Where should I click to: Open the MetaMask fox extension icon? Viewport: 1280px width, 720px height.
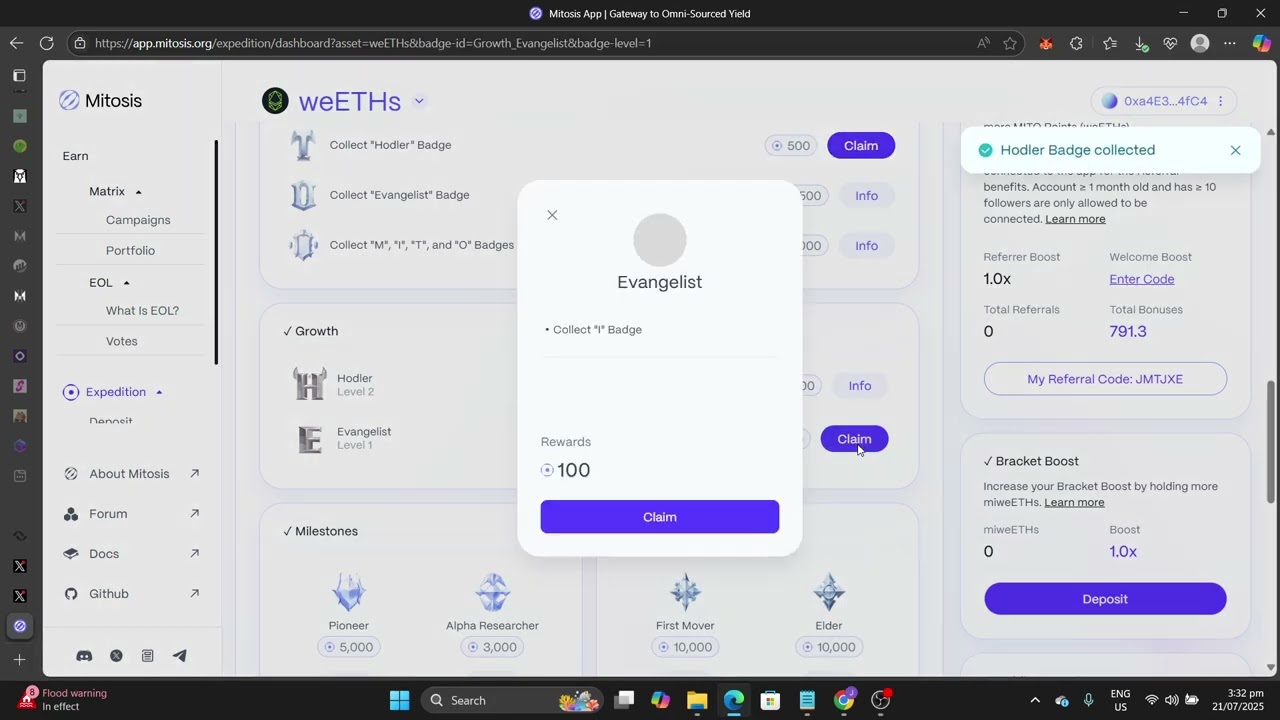click(1045, 43)
